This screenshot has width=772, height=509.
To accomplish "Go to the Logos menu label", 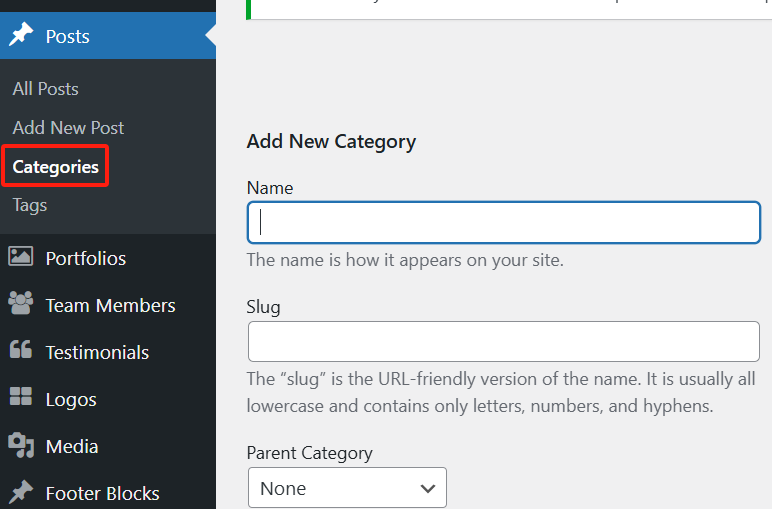I will coord(71,399).
